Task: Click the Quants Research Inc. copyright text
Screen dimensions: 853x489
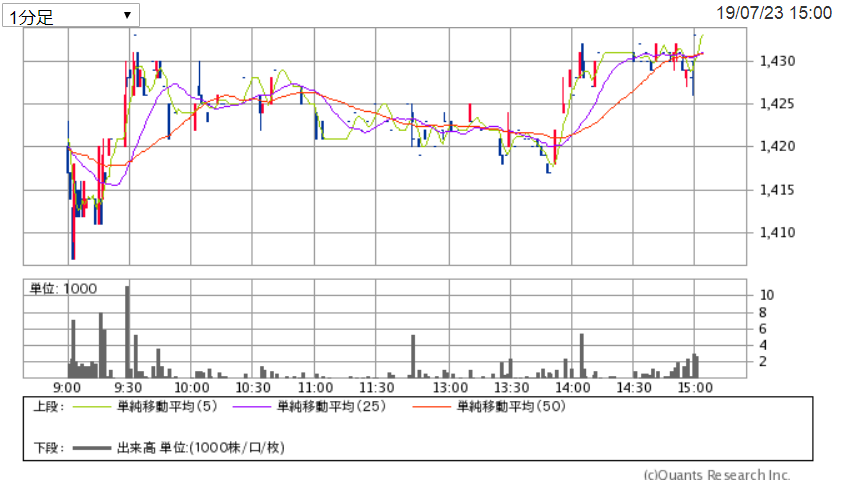Action: coord(717,475)
